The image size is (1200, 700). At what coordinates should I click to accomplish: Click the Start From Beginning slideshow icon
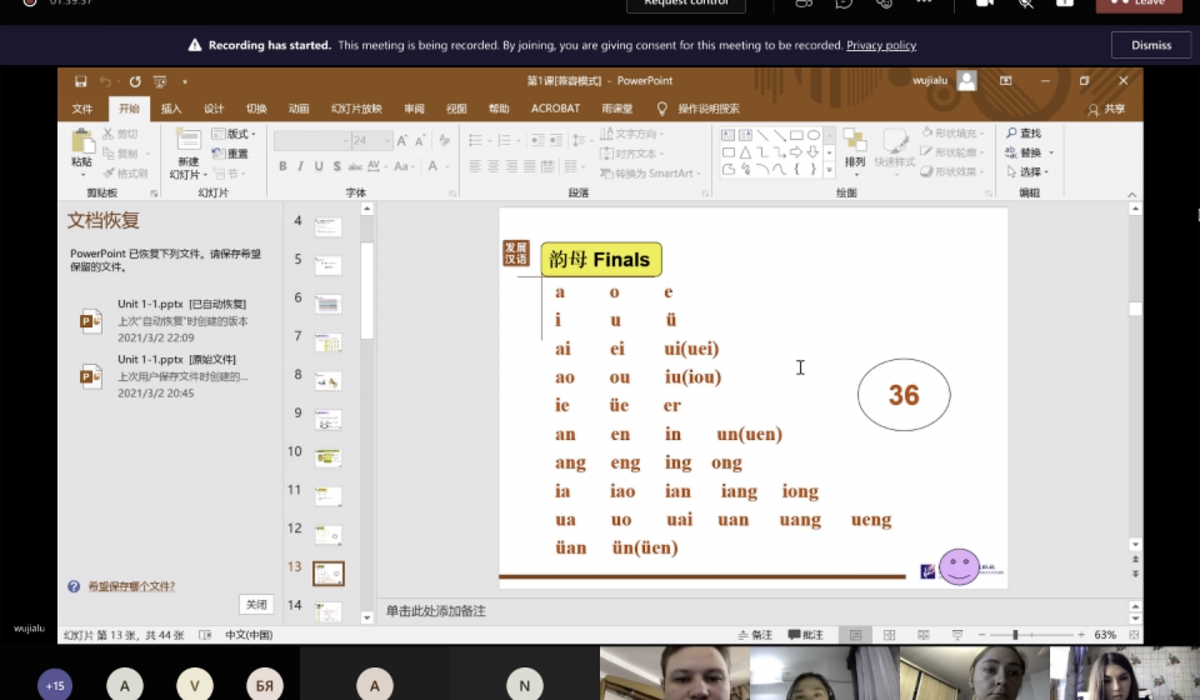click(159, 81)
